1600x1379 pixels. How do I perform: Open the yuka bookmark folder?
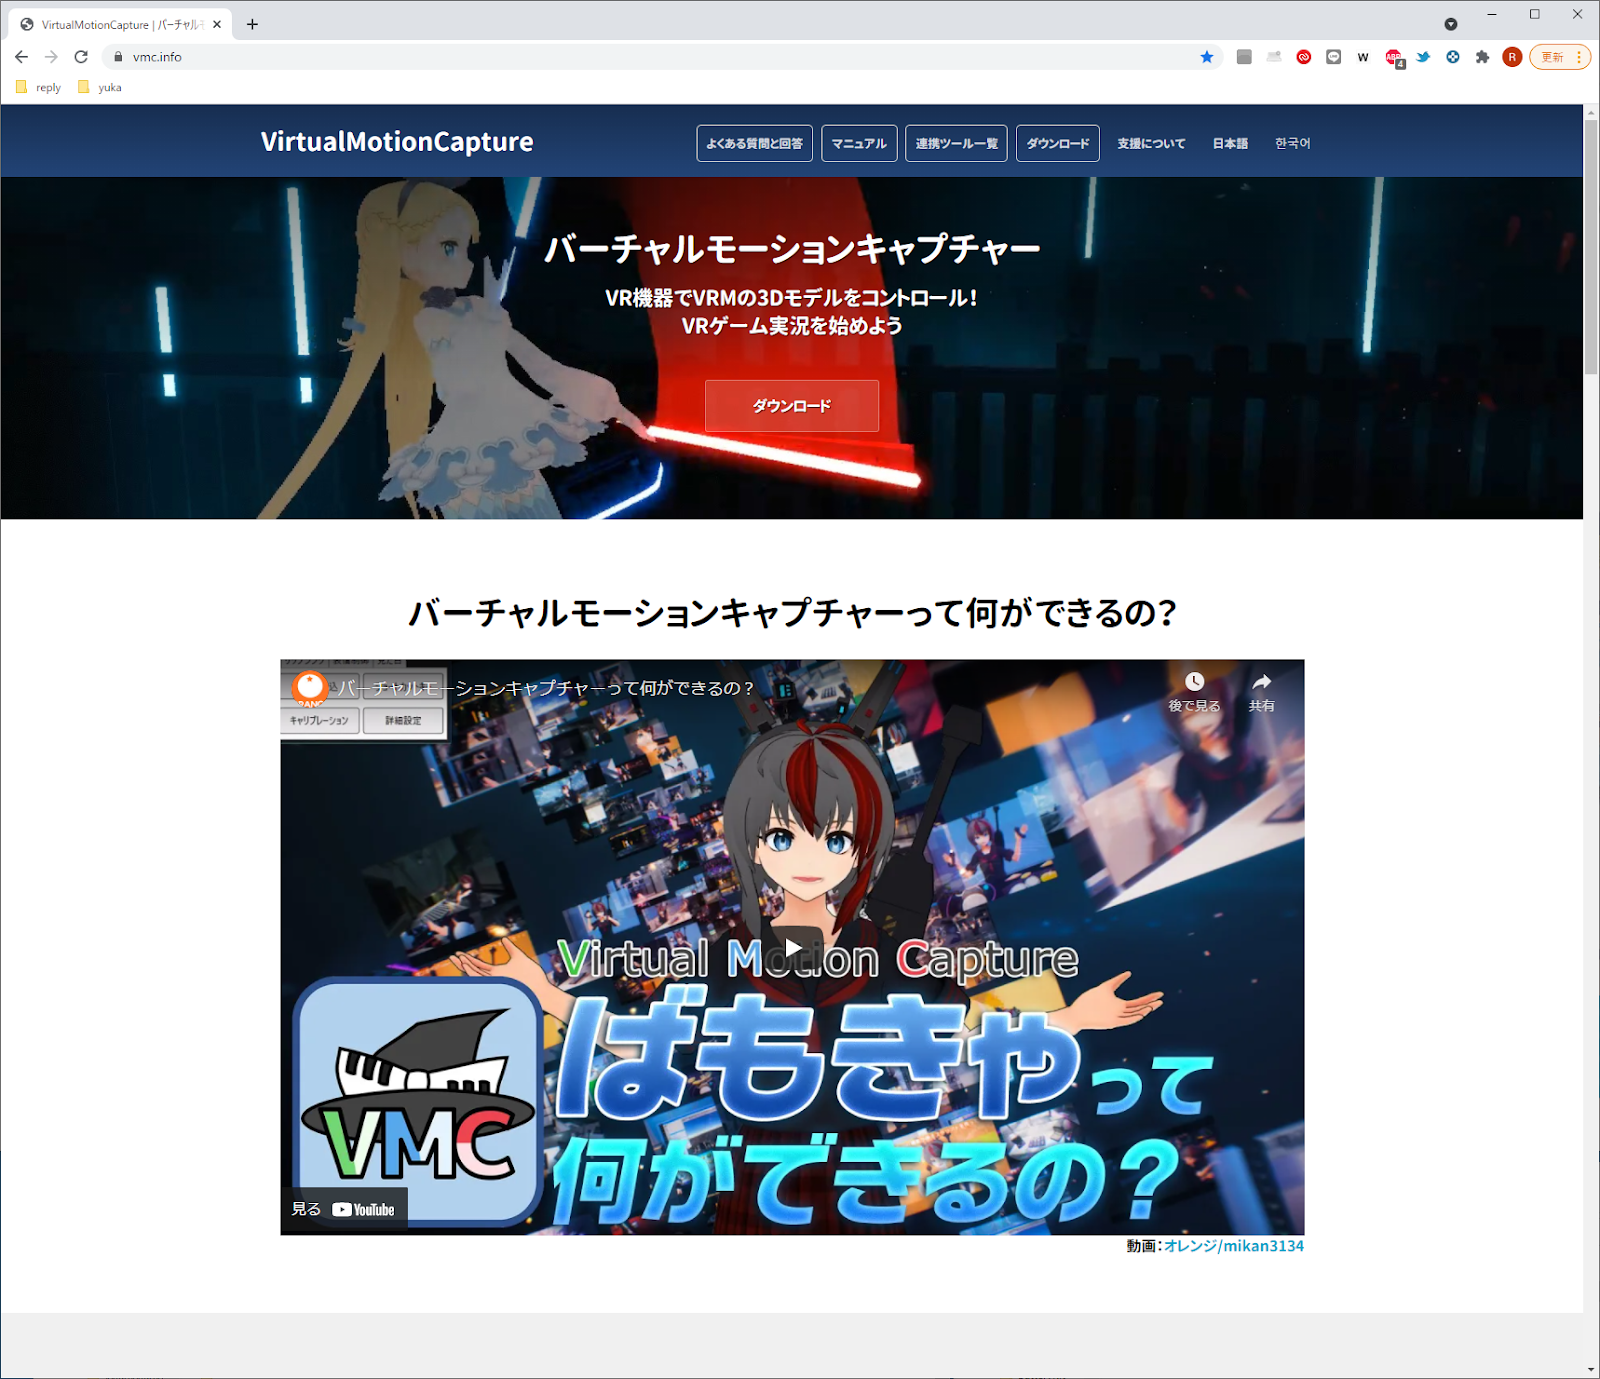point(100,87)
